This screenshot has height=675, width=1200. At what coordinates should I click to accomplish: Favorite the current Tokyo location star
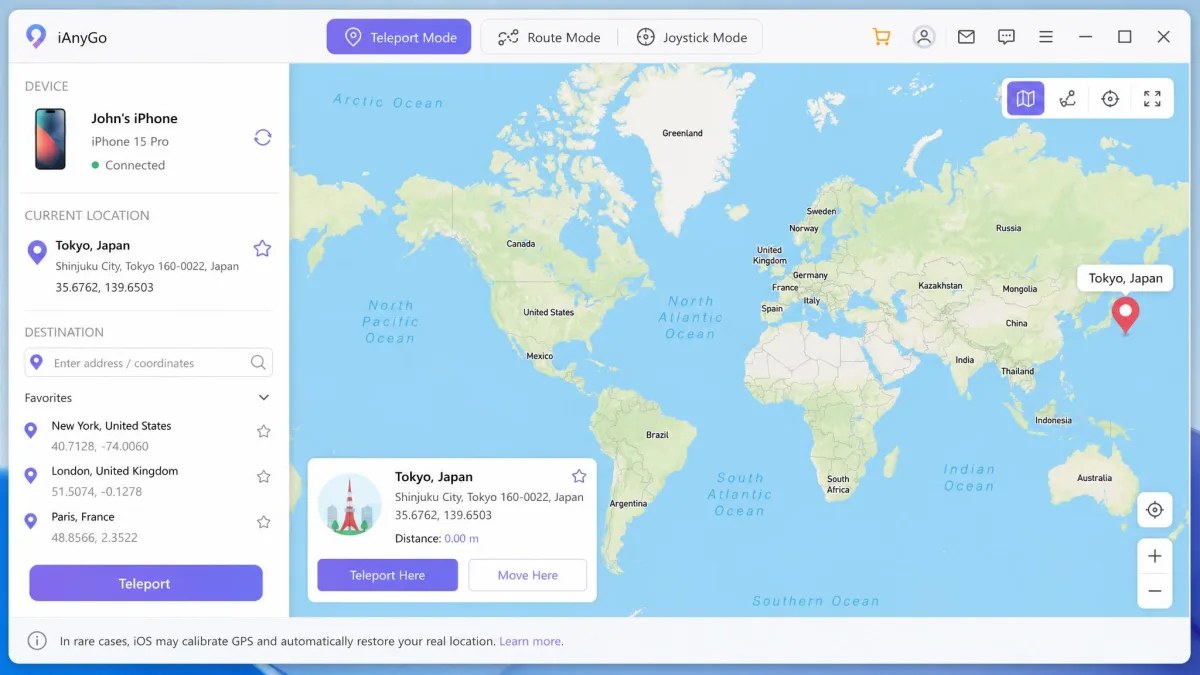[x=262, y=248]
